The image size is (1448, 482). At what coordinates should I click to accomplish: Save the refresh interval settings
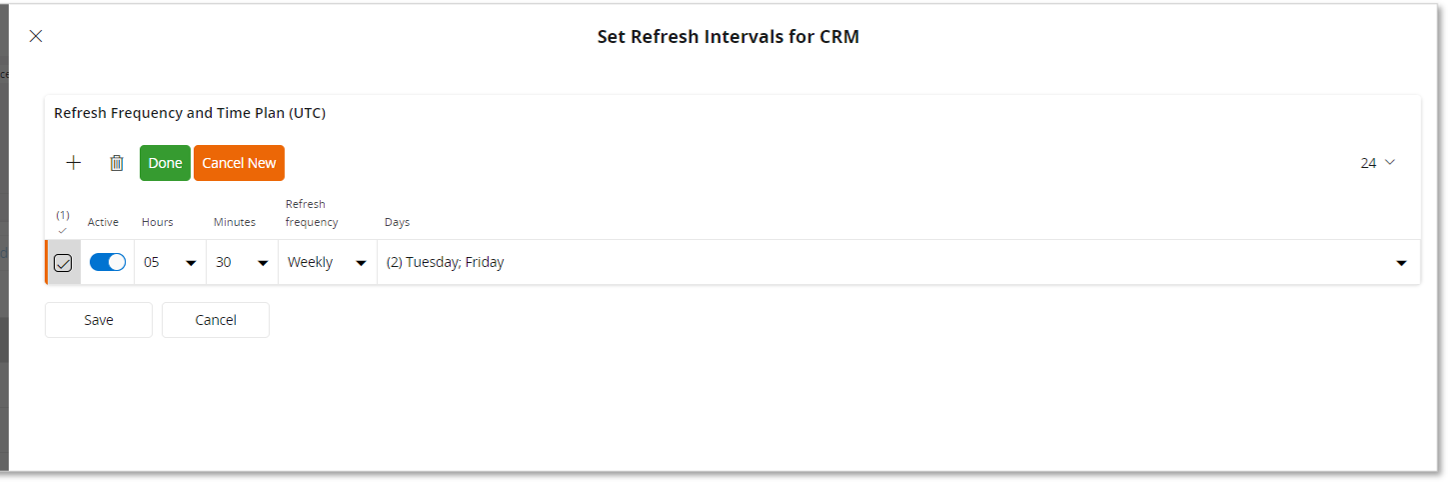point(99,320)
